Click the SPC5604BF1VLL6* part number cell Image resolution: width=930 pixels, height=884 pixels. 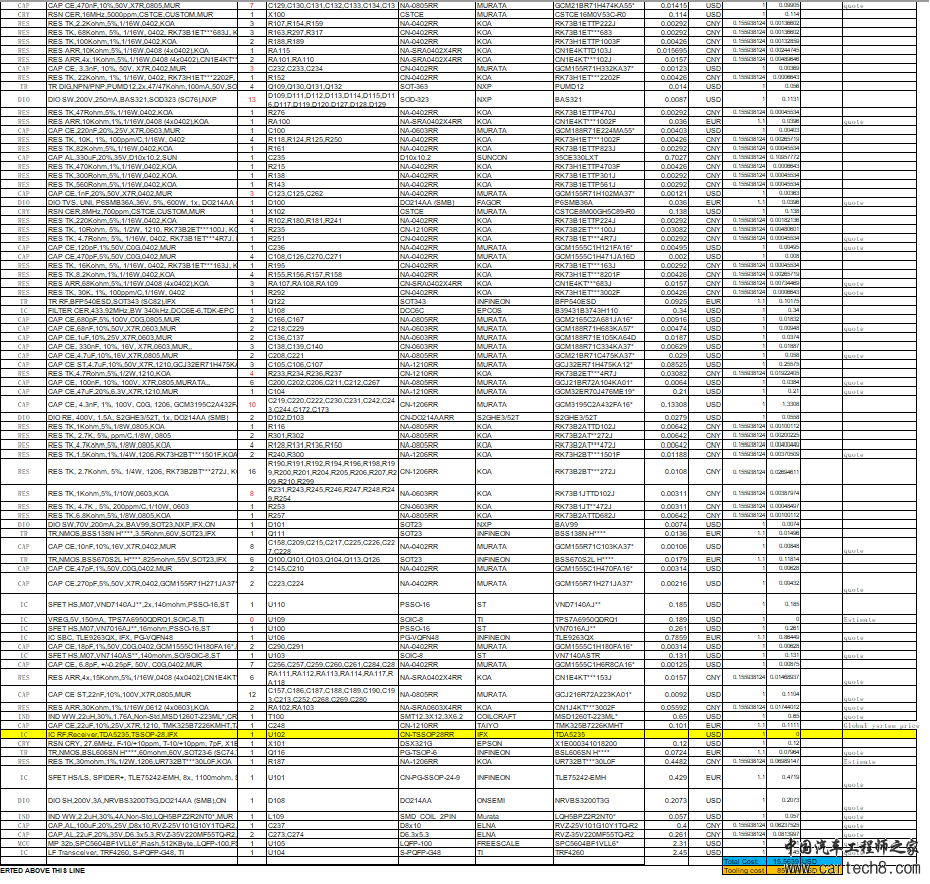[x=598, y=843]
